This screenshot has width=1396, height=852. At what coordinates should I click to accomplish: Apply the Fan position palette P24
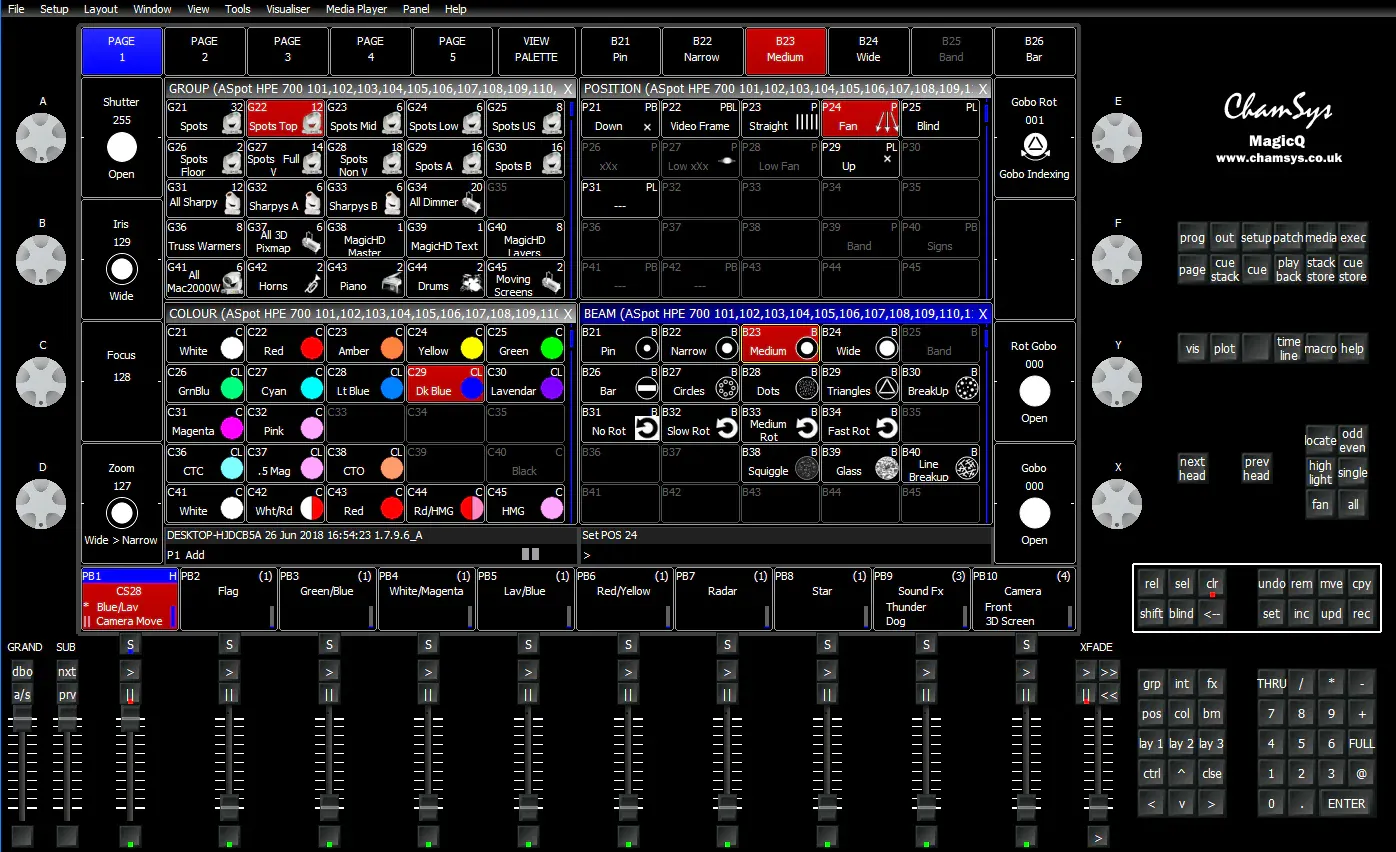click(860, 118)
